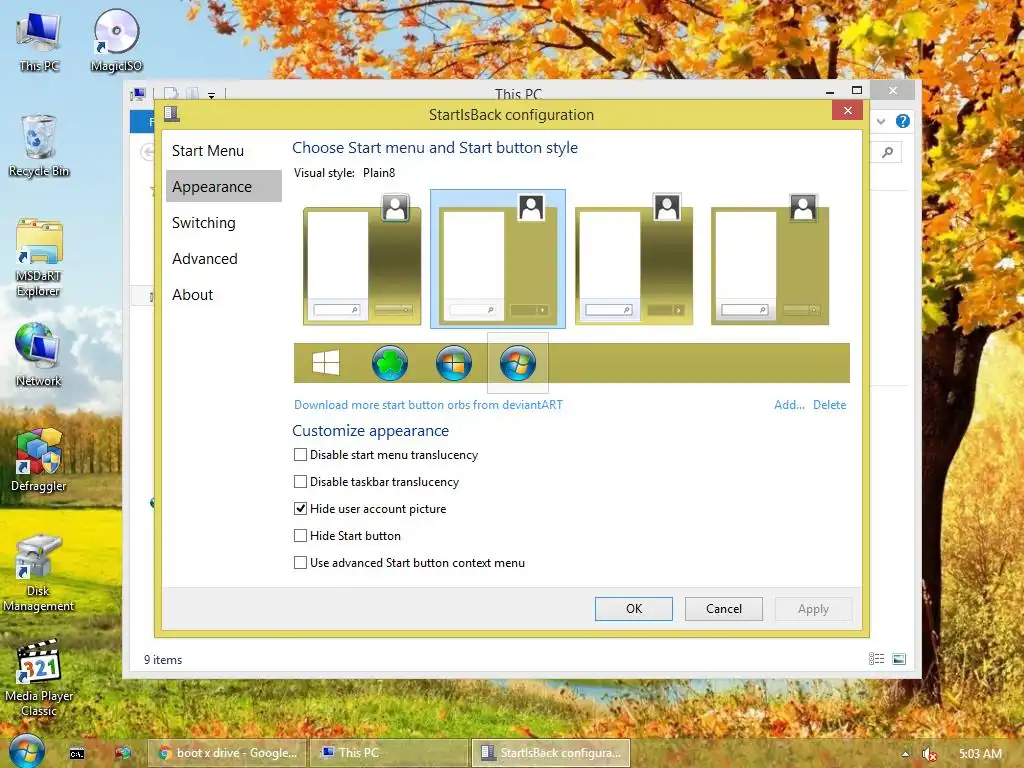
Task: Open quick access toolbar dropdown in This PC
Action: click(x=212, y=95)
